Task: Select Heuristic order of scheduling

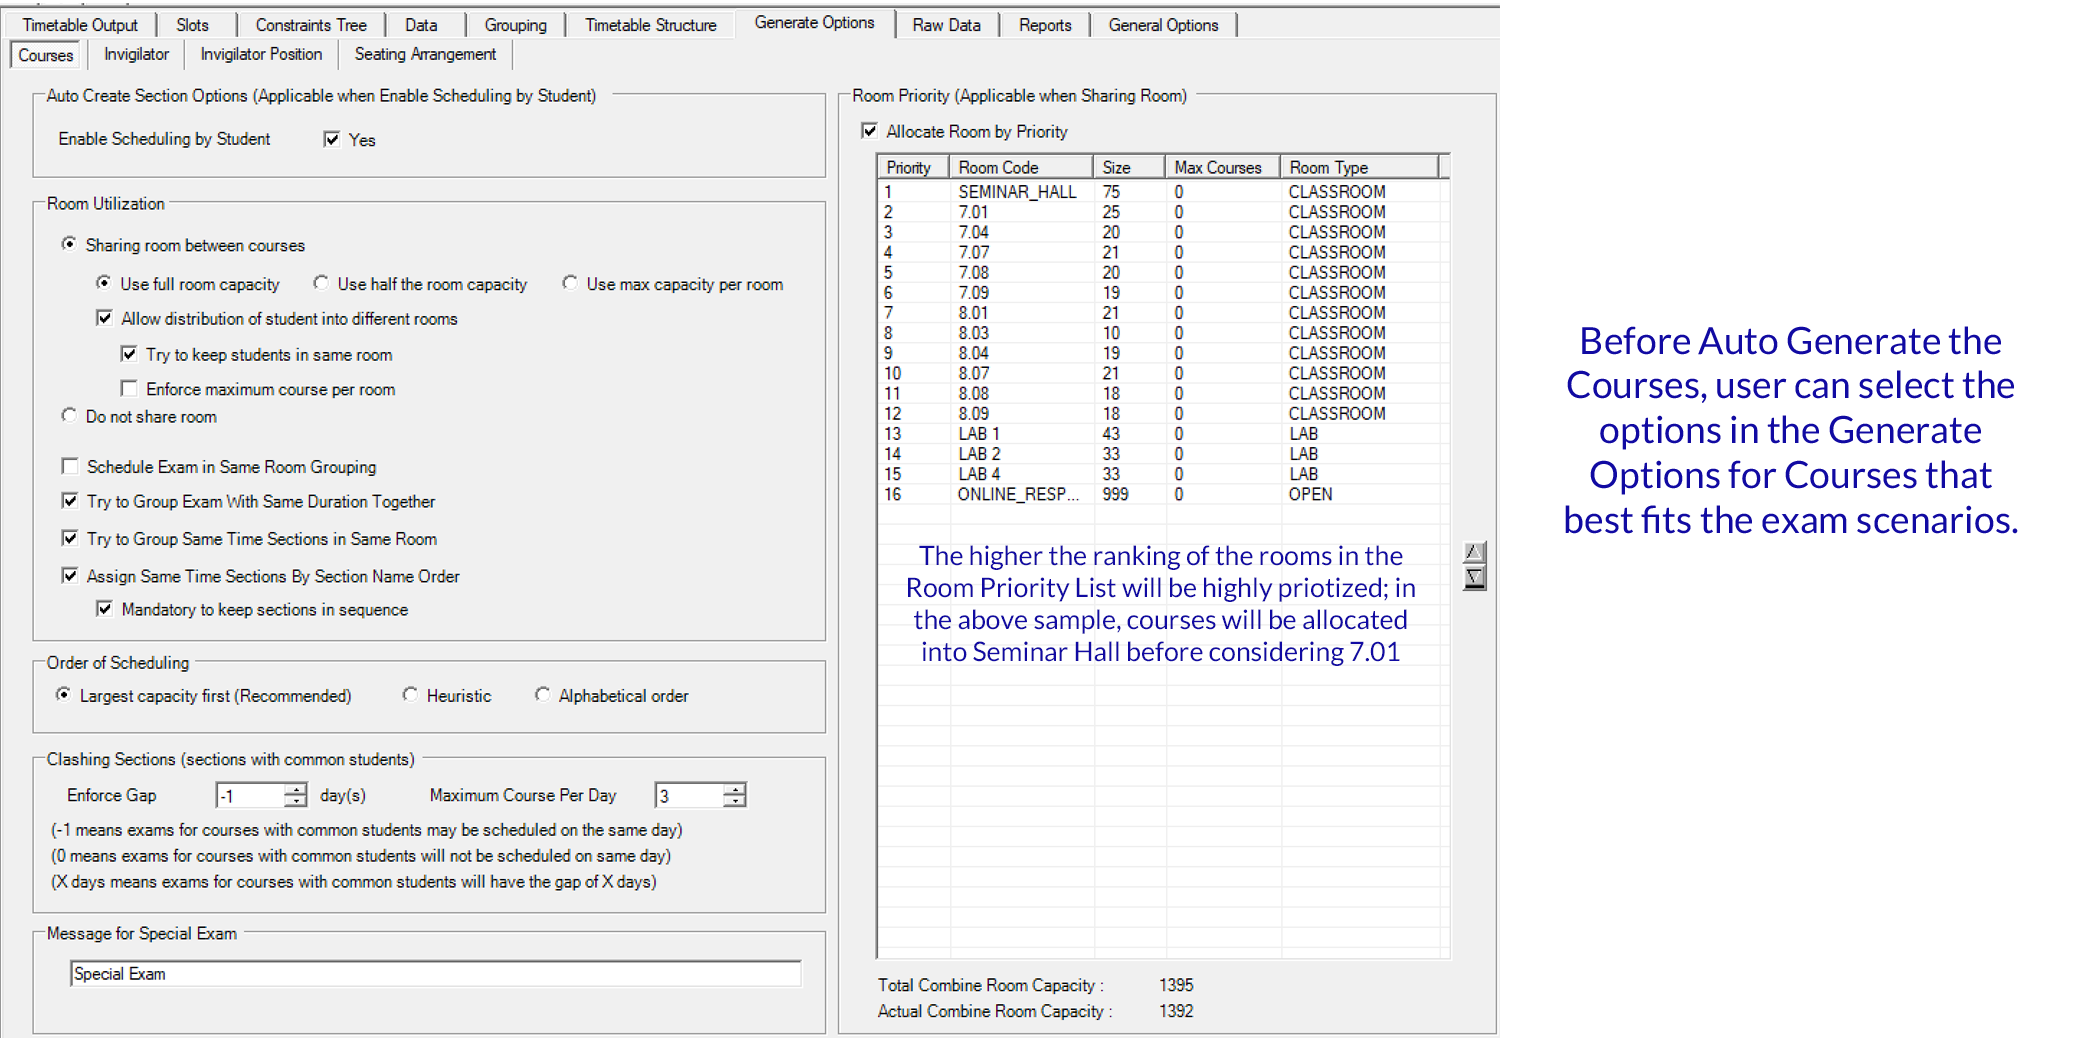Action: pos(410,695)
